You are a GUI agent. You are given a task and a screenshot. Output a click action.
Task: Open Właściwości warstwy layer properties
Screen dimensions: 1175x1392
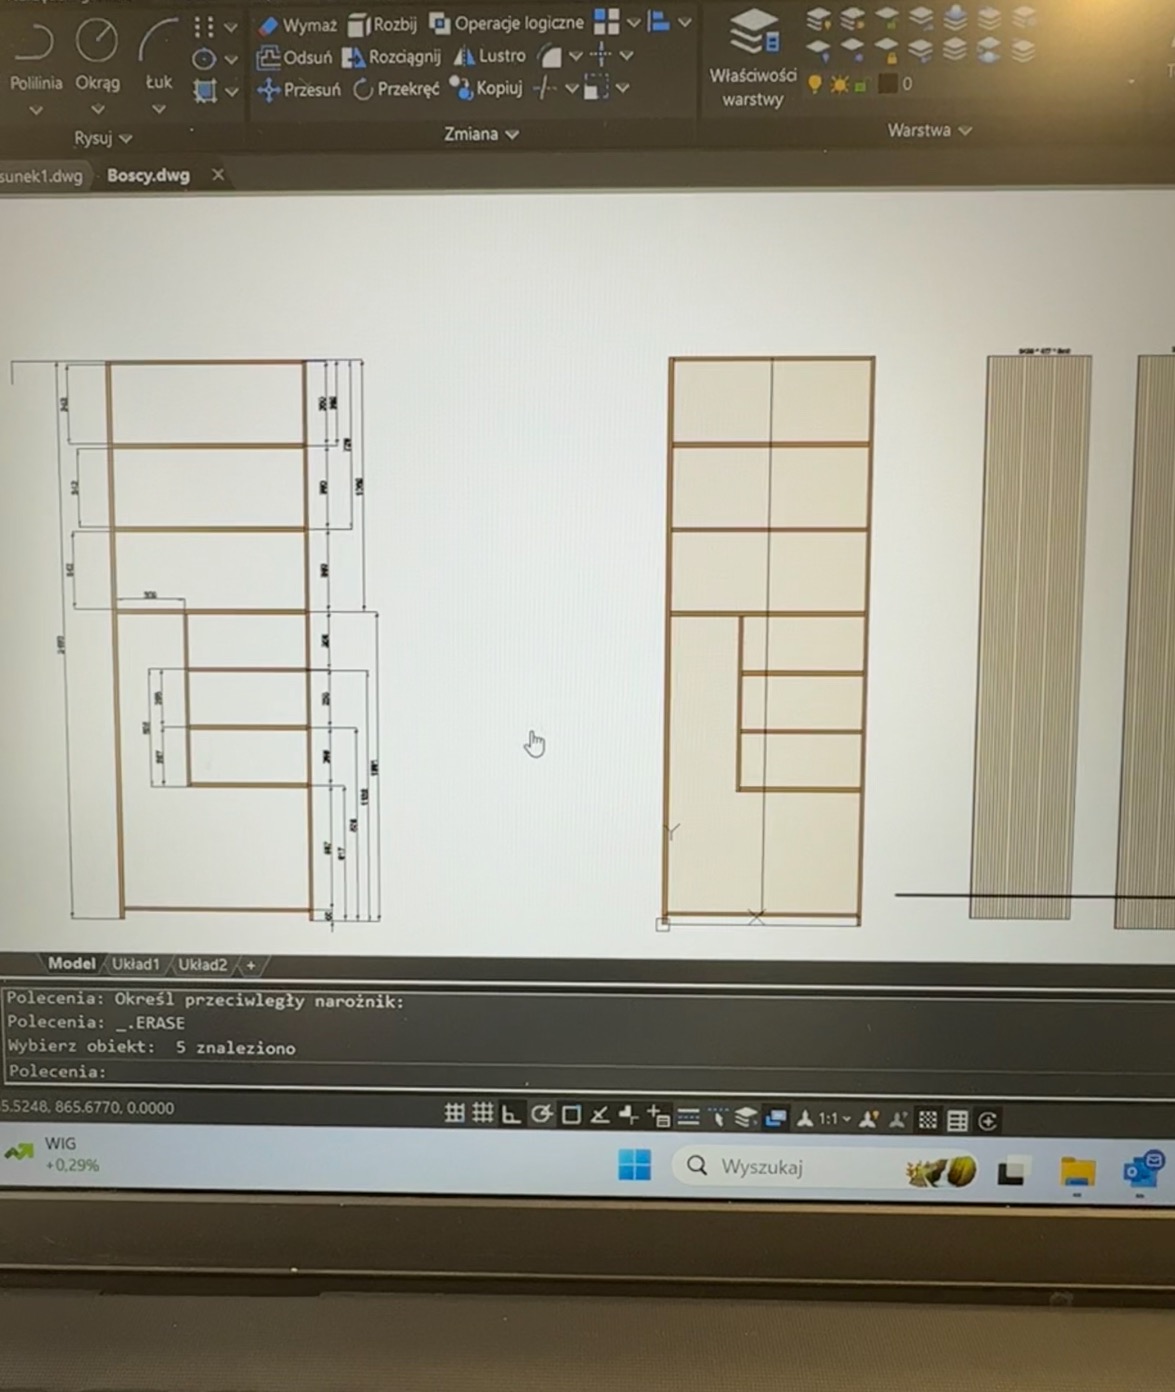(752, 58)
